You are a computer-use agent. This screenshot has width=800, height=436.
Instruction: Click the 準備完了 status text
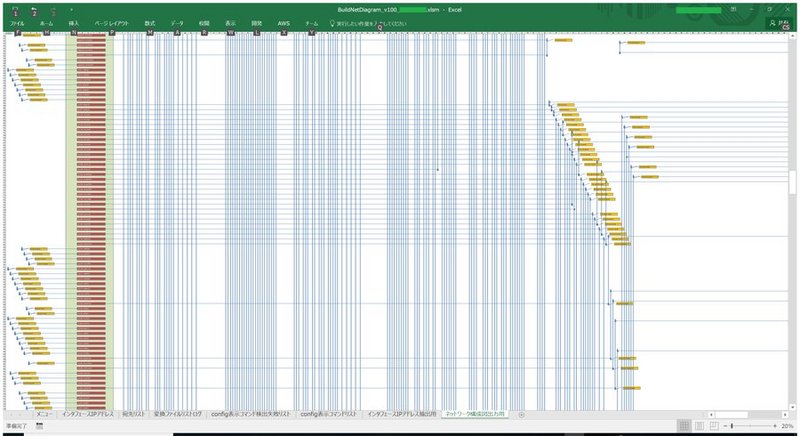click(16, 426)
